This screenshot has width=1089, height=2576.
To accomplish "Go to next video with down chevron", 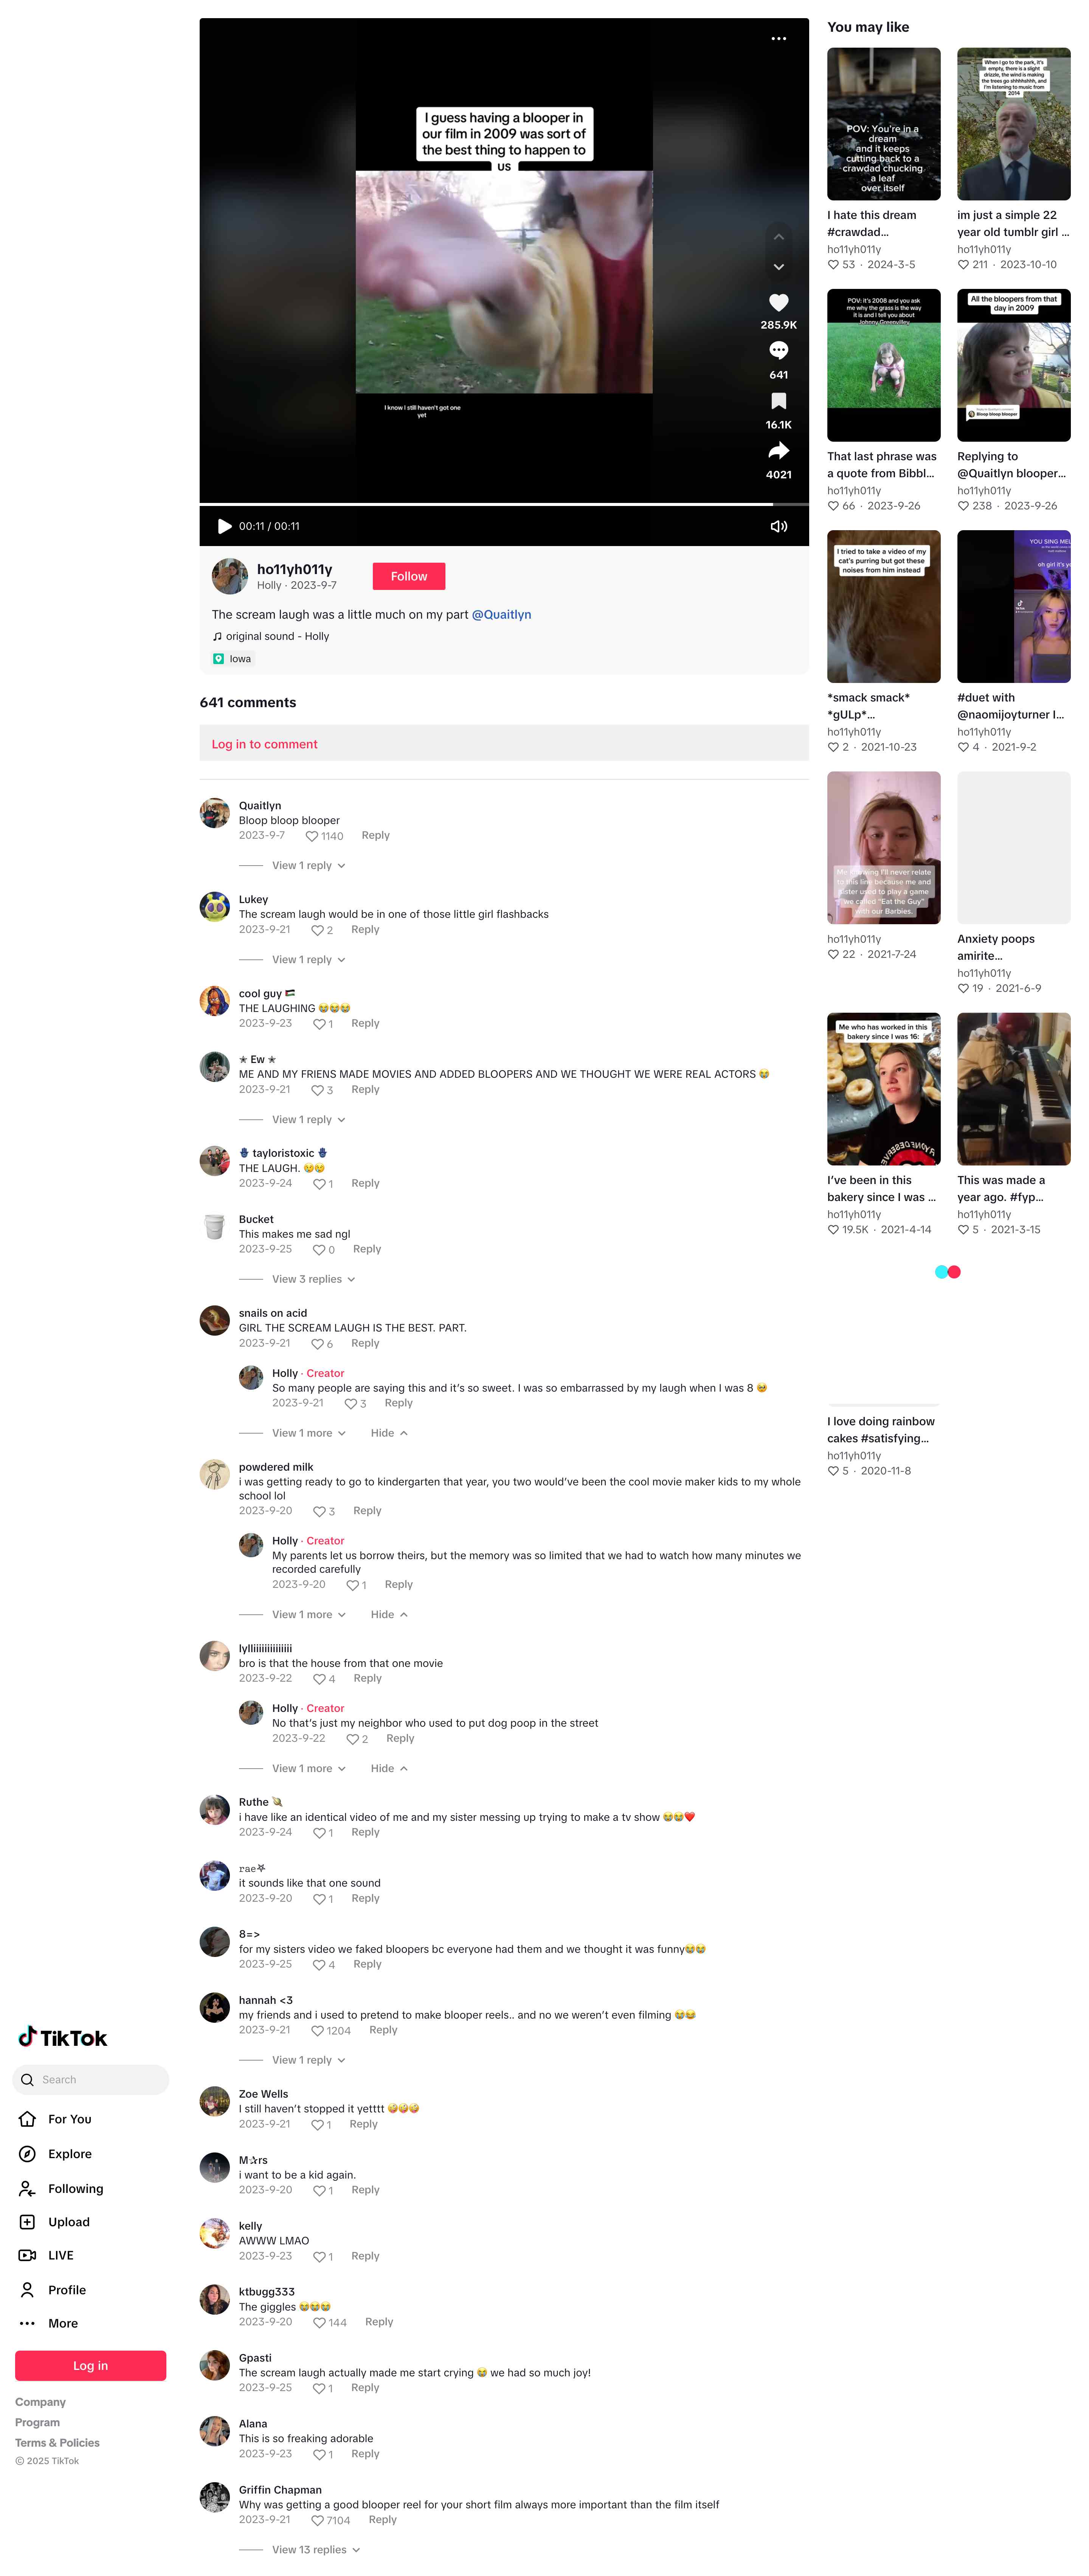I will (778, 267).
